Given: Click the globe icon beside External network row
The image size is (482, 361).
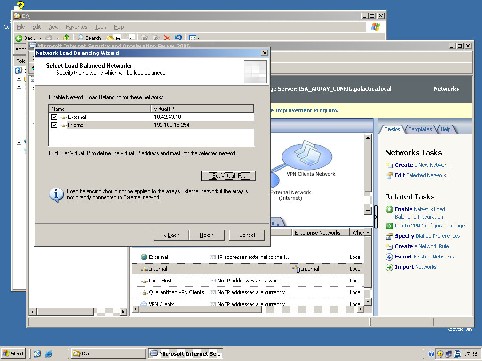Looking at the screenshot, I should pos(144,257).
